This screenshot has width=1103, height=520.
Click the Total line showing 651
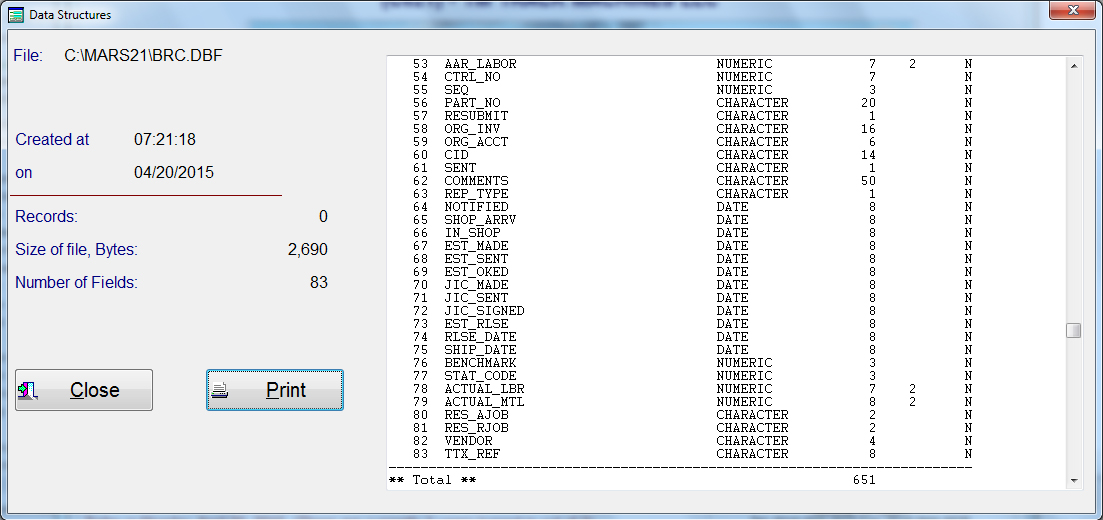[x=632, y=480]
